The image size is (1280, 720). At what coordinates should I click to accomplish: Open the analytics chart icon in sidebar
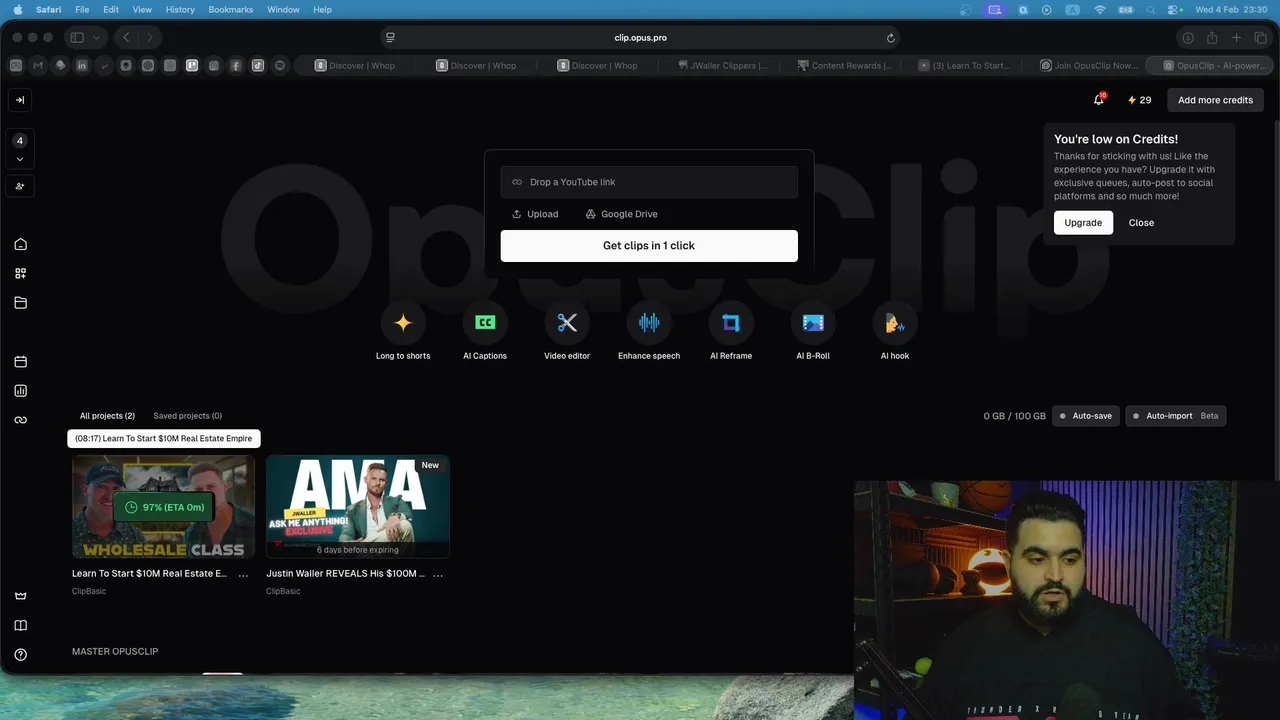20,391
